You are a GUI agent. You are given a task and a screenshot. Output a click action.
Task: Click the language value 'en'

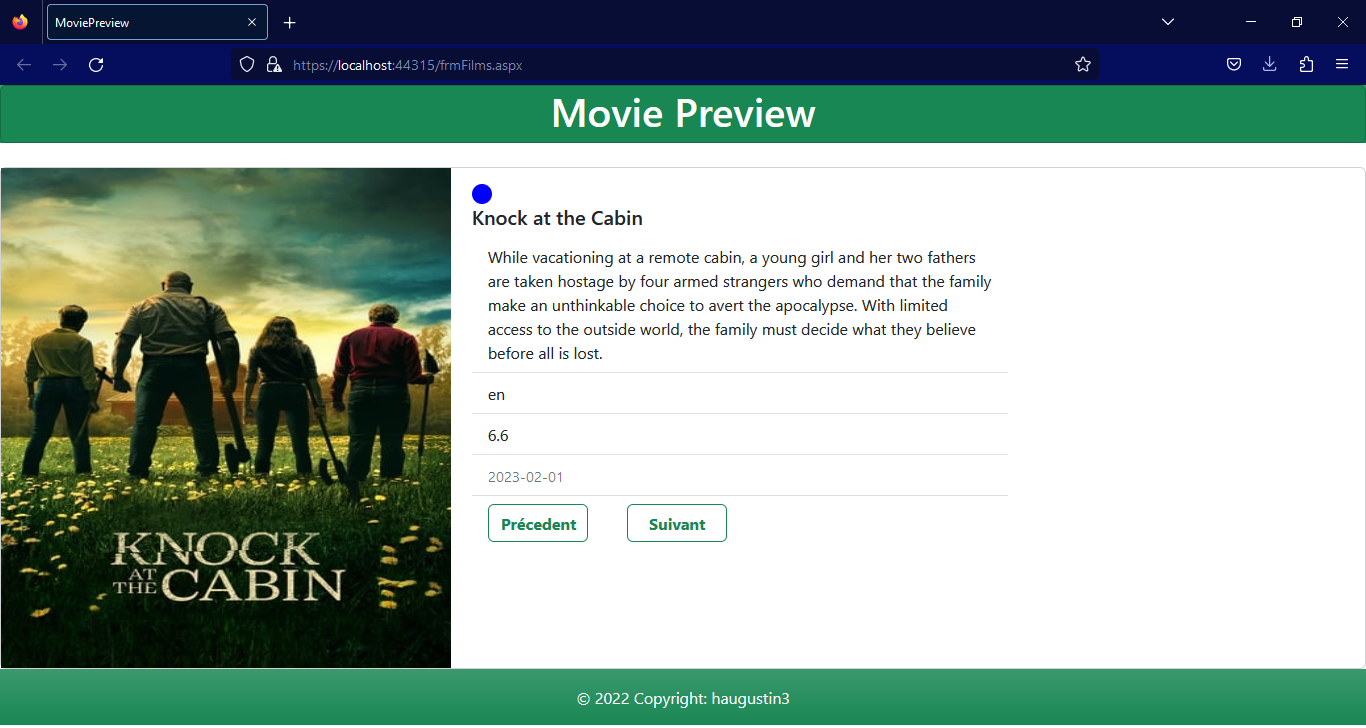[x=496, y=395]
